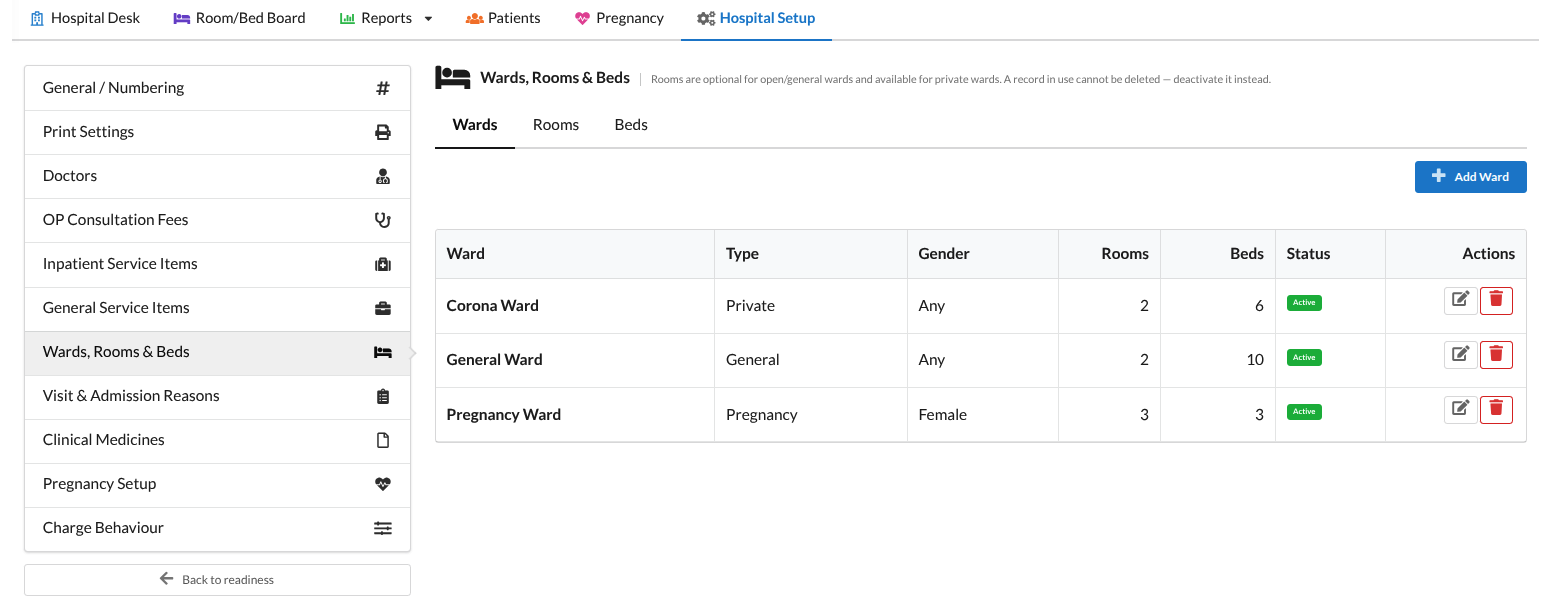
Task: Open the Doctors setup page
Action: pyautogui.click(x=217, y=176)
